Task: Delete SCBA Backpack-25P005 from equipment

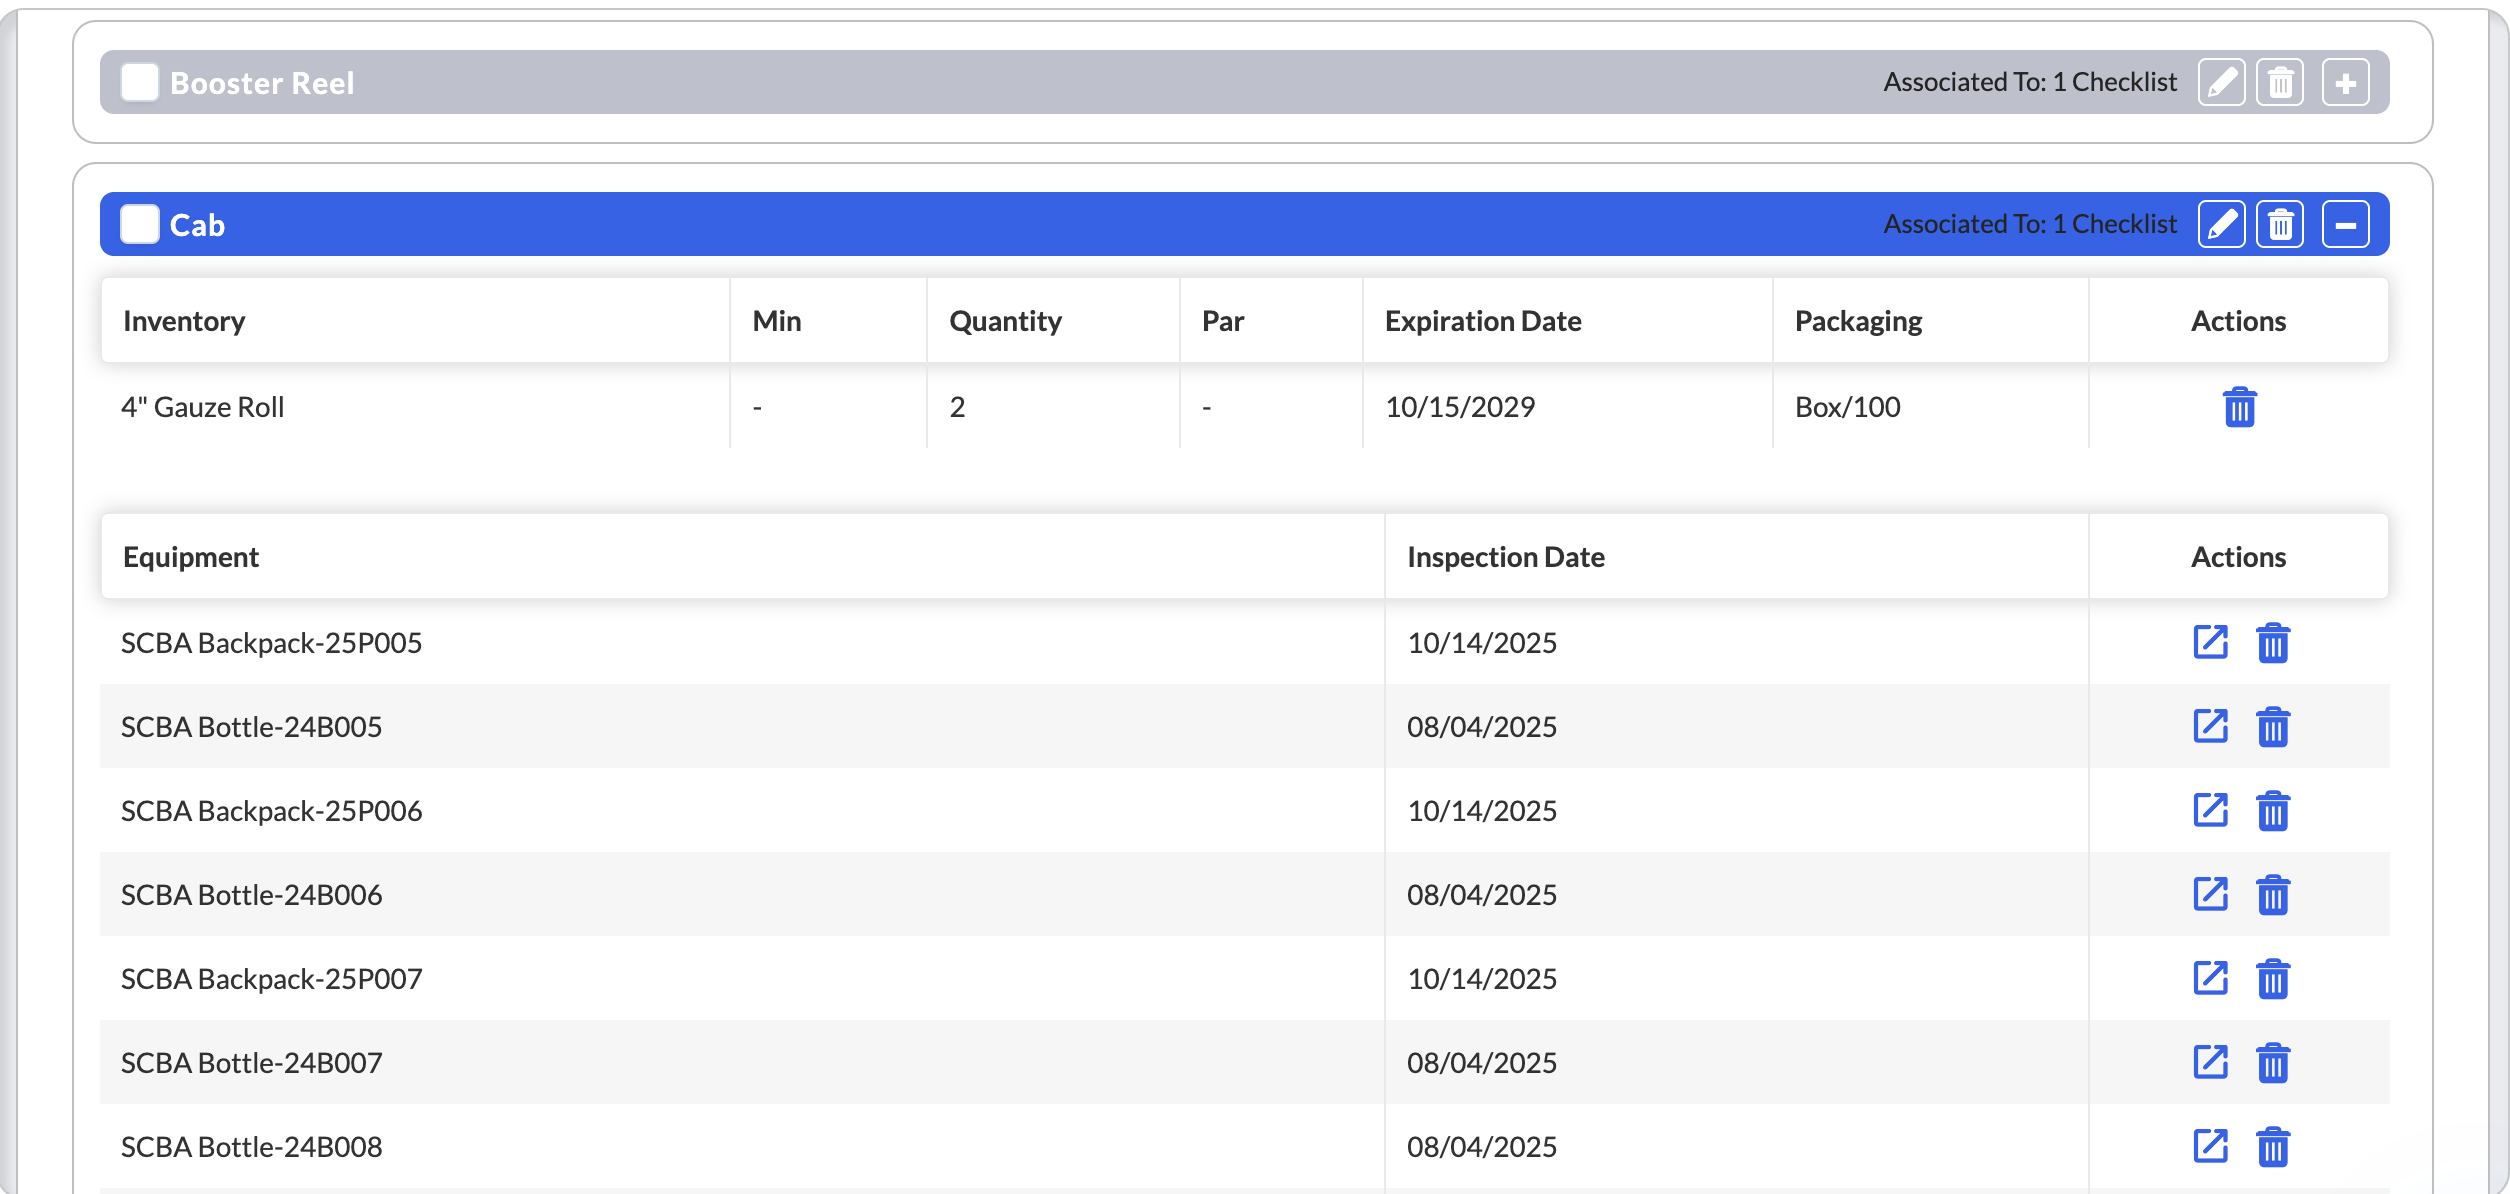Action: (x=2272, y=643)
